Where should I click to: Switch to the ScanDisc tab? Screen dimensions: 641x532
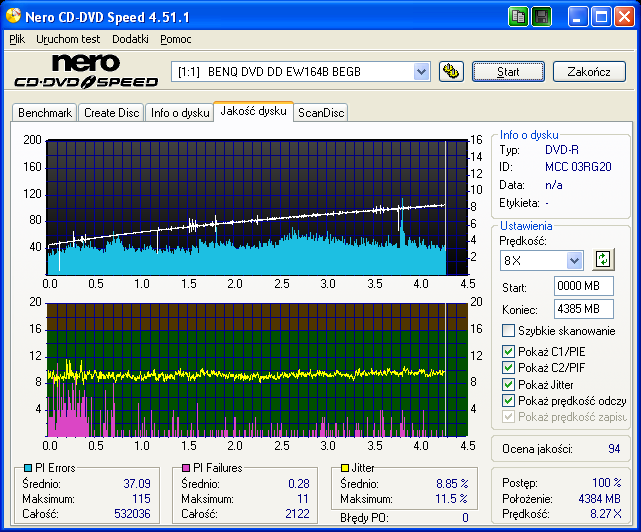321,112
